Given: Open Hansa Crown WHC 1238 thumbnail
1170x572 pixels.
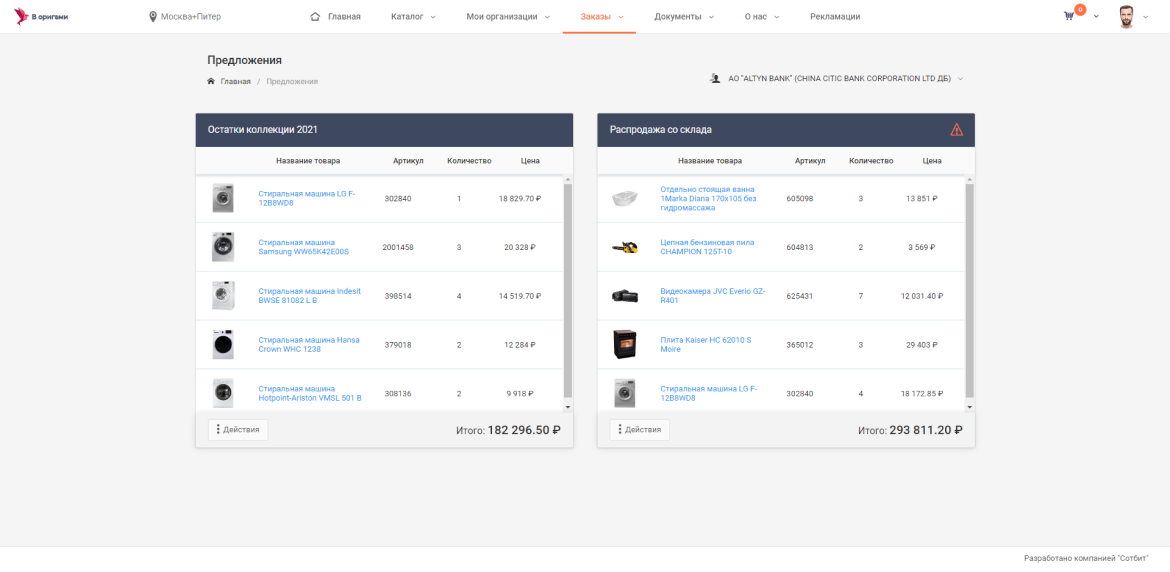Looking at the screenshot, I should pyautogui.click(x=222, y=345).
